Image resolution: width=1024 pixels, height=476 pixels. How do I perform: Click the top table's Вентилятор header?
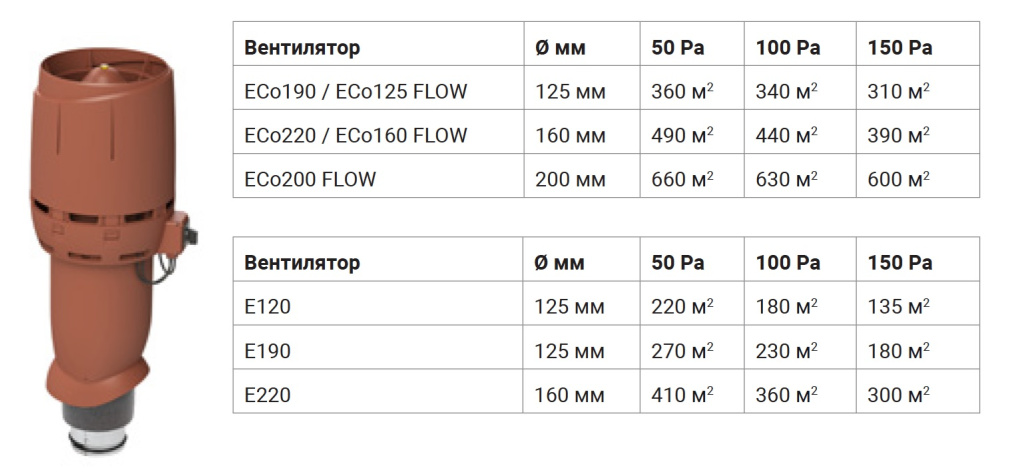302,48
